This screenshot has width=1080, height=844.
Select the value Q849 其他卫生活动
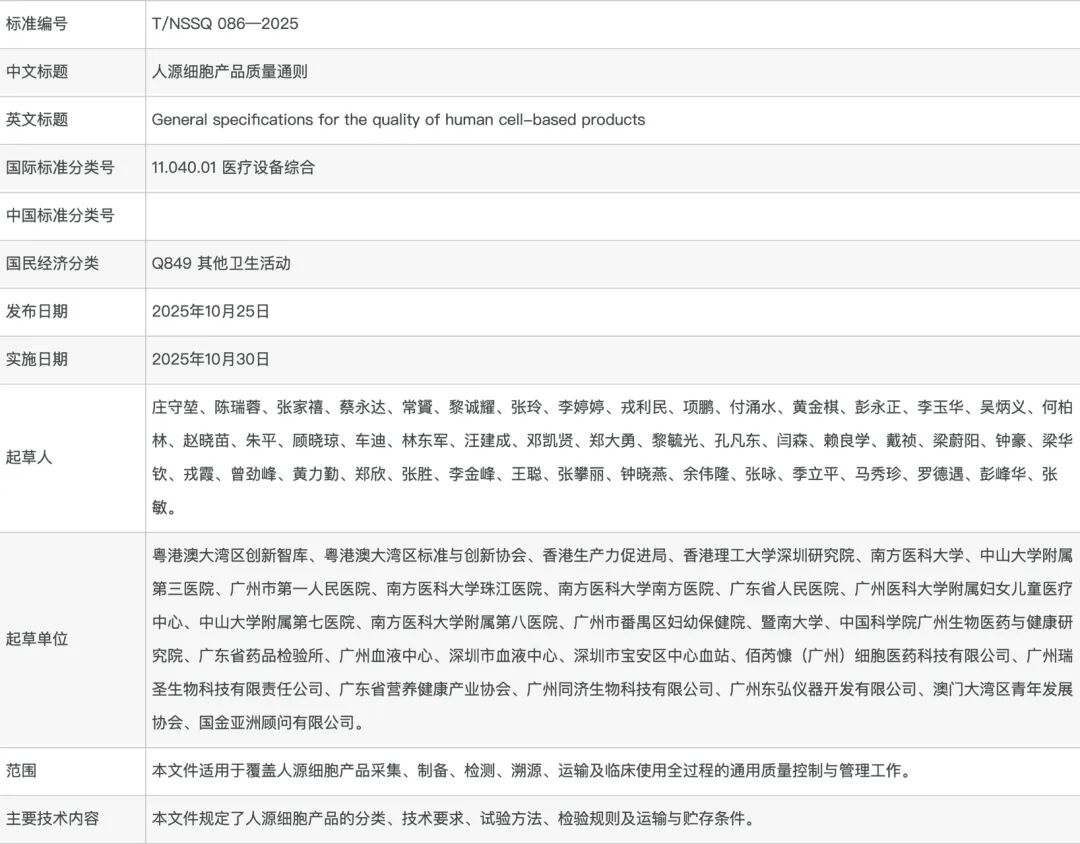pyautogui.click(x=221, y=264)
